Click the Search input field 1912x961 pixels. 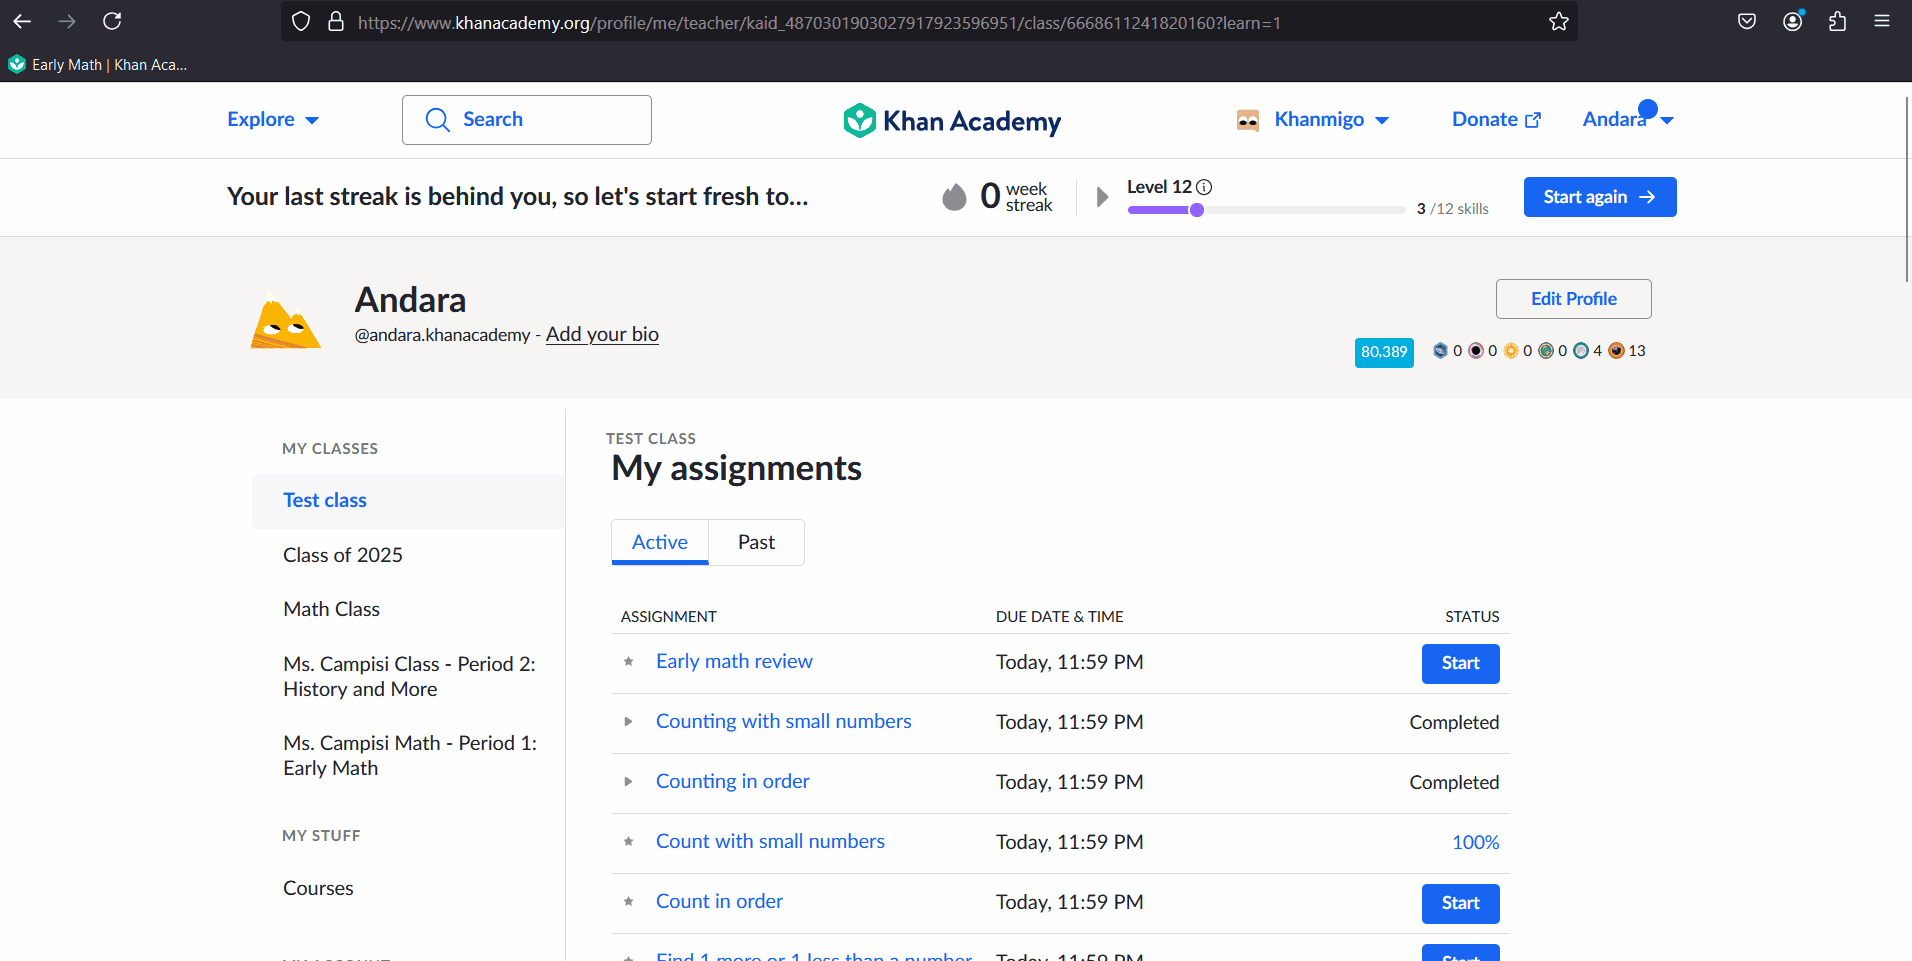point(527,120)
